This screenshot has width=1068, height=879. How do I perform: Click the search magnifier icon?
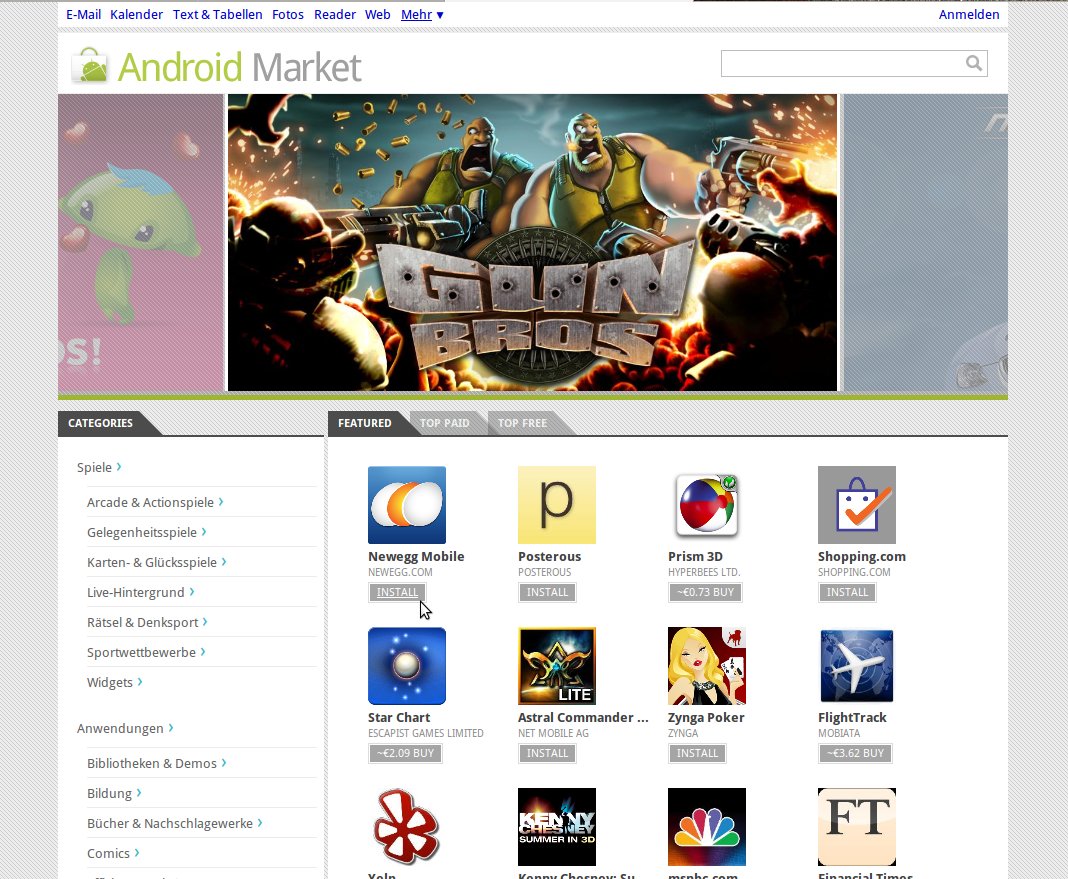(974, 63)
